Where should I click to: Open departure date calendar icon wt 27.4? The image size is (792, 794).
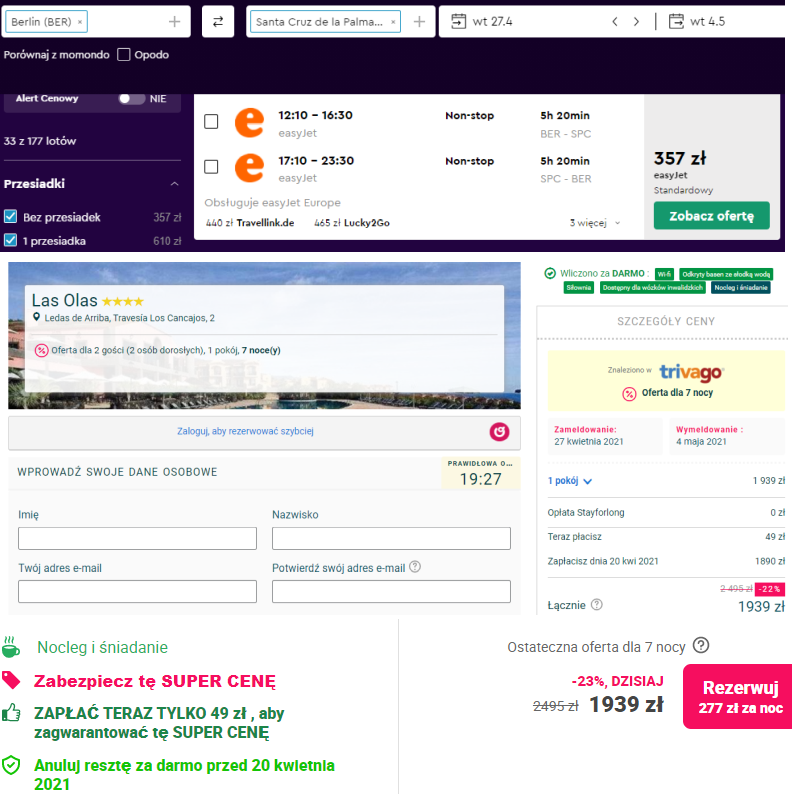click(458, 21)
